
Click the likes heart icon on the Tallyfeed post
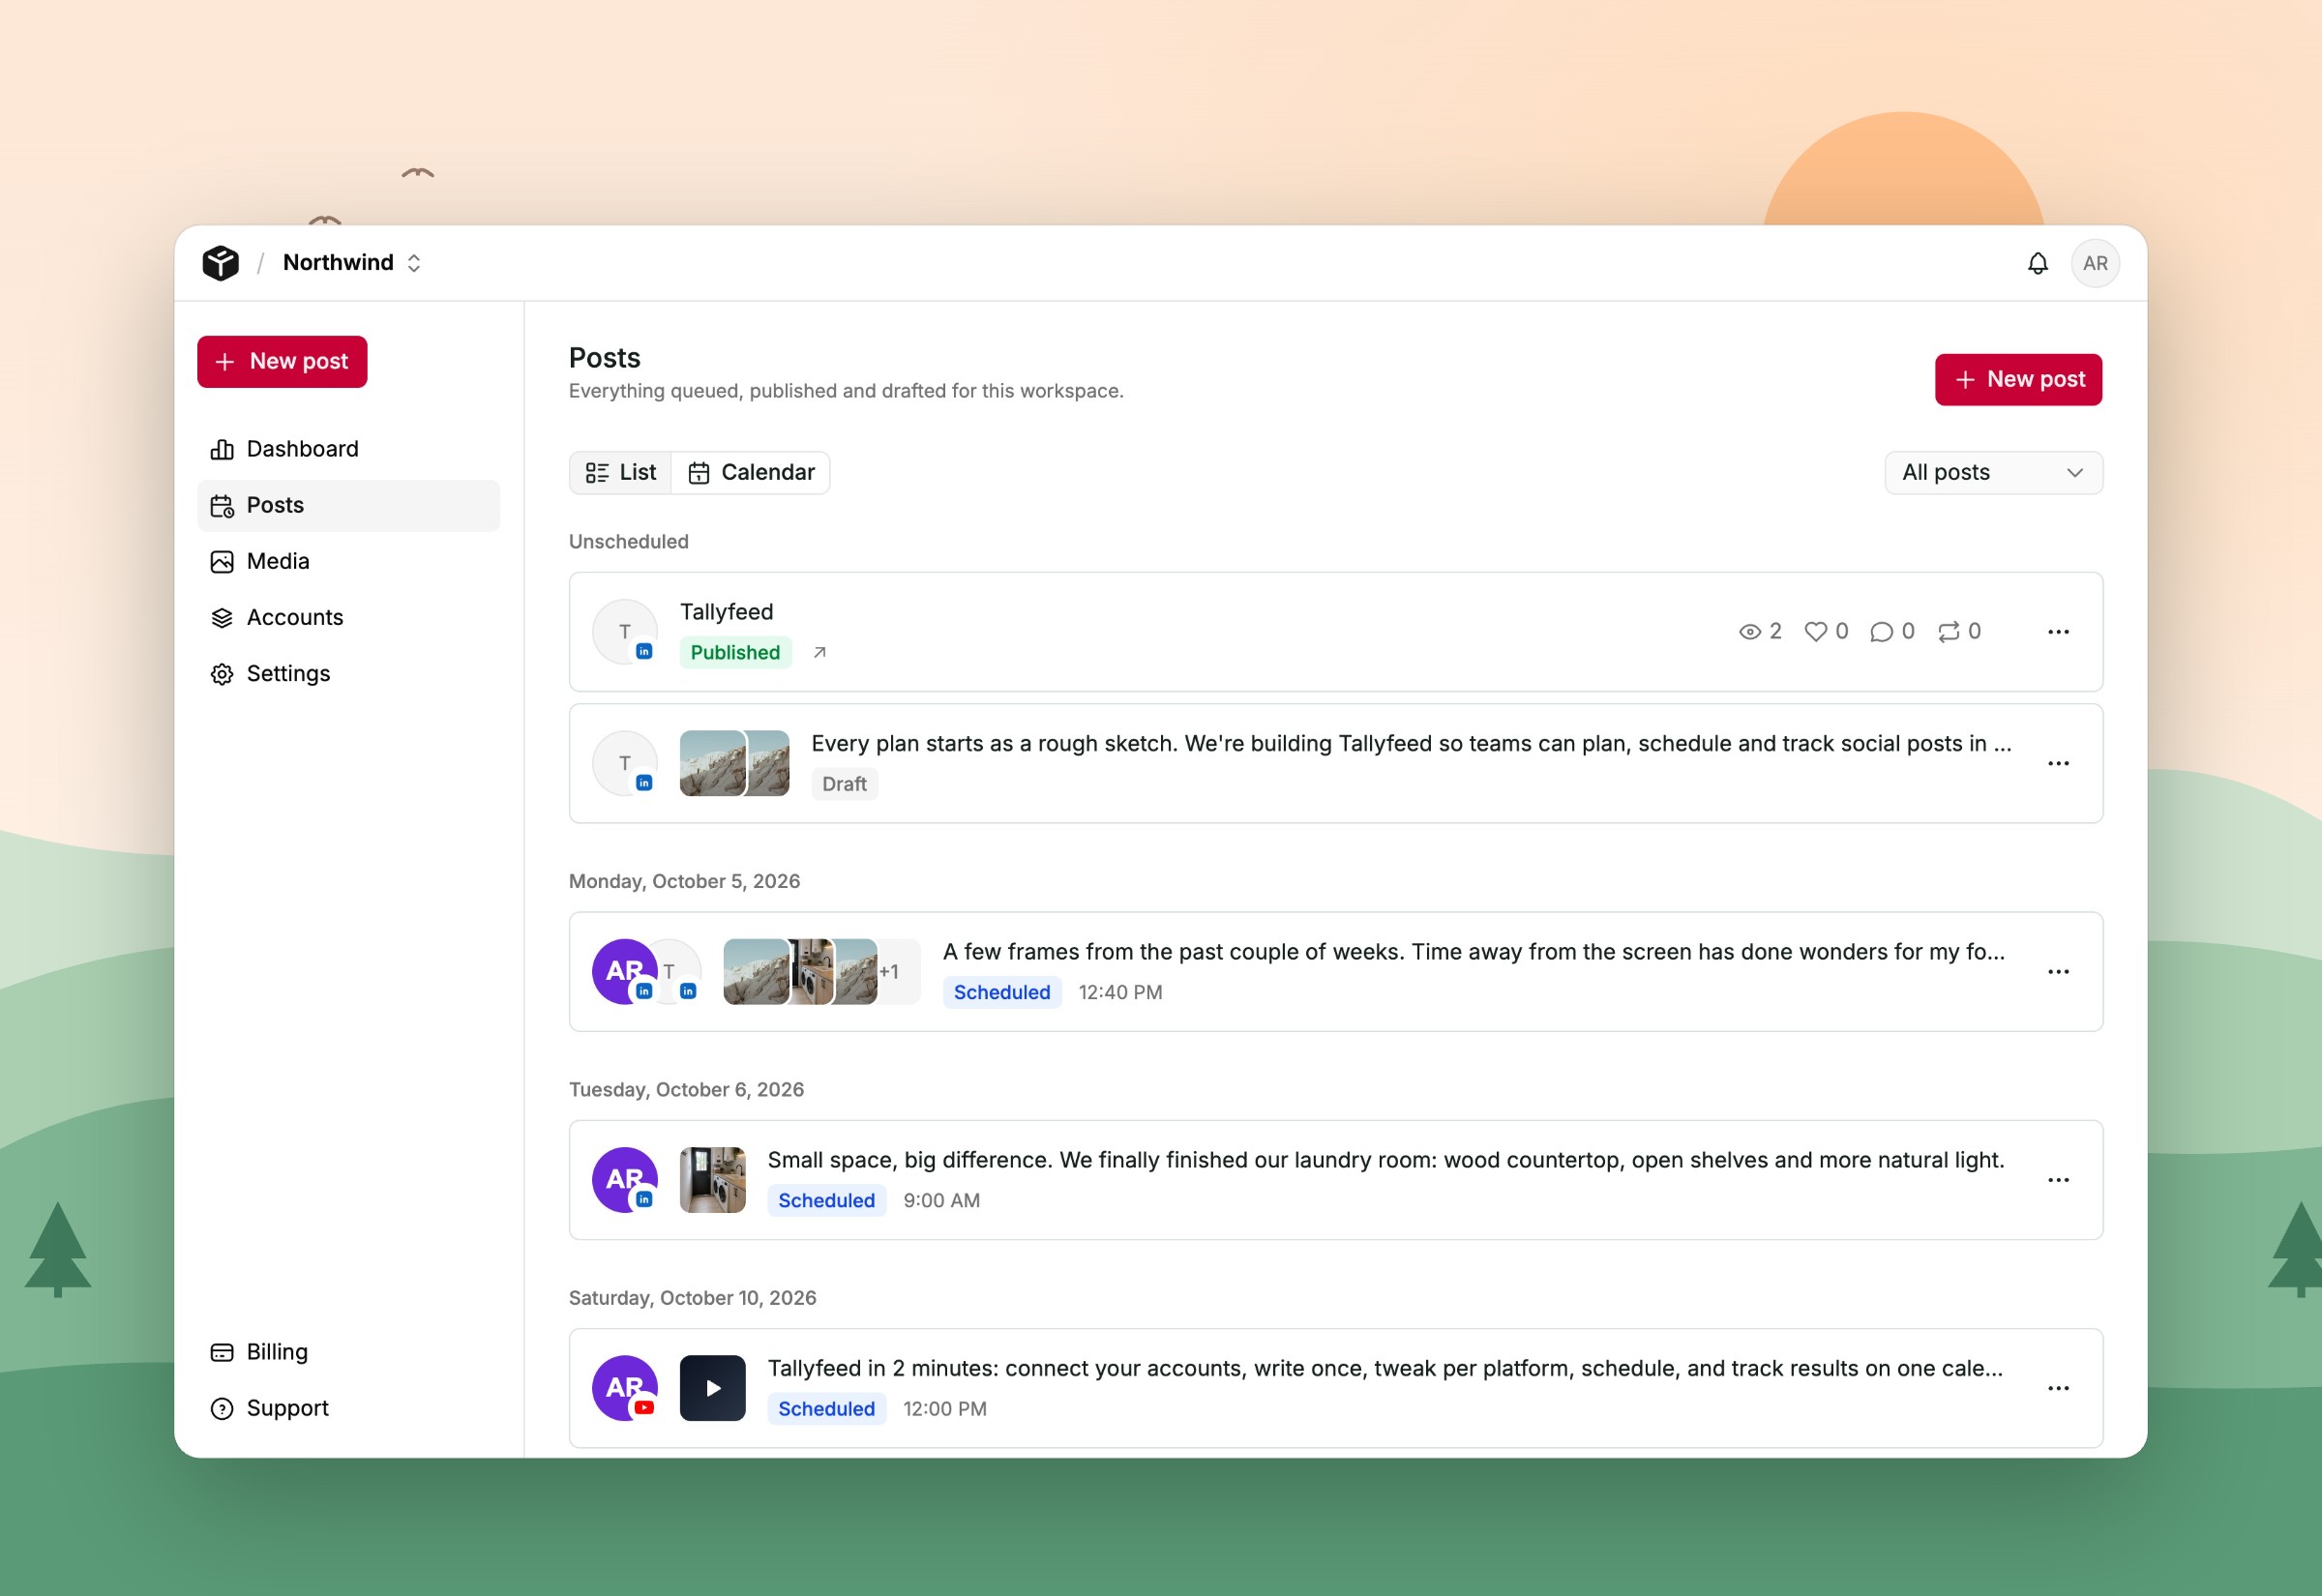pyautogui.click(x=1815, y=631)
